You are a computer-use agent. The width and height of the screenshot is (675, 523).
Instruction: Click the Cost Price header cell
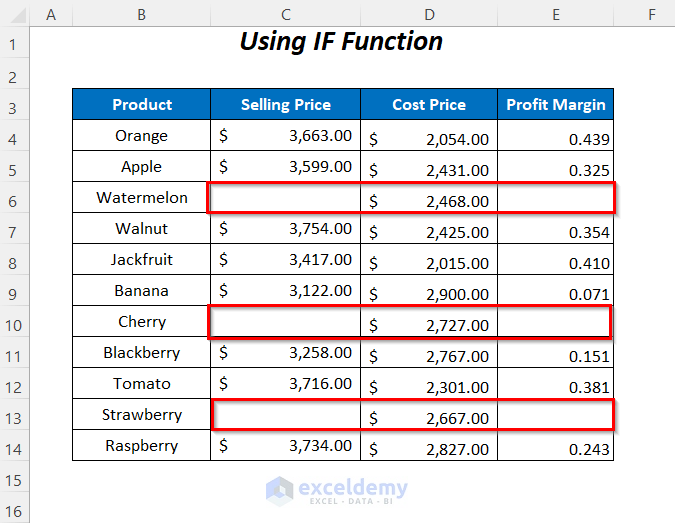(428, 105)
